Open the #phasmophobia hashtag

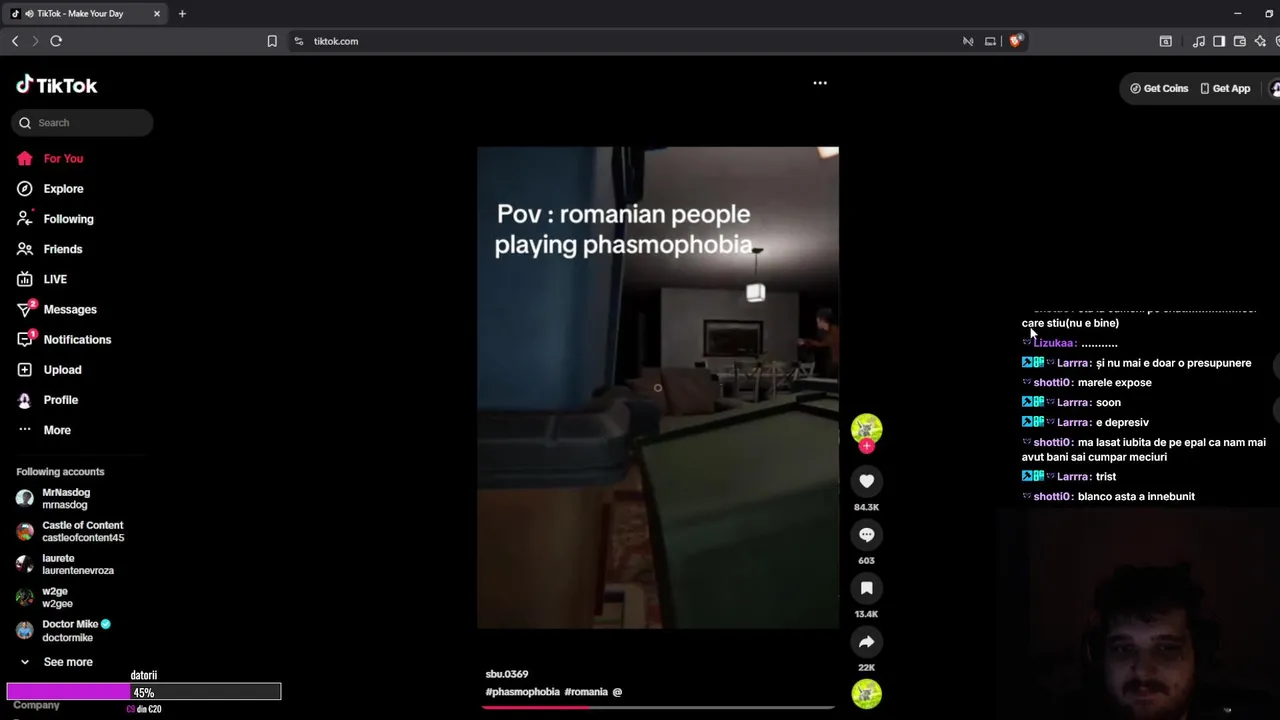[522, 692]
